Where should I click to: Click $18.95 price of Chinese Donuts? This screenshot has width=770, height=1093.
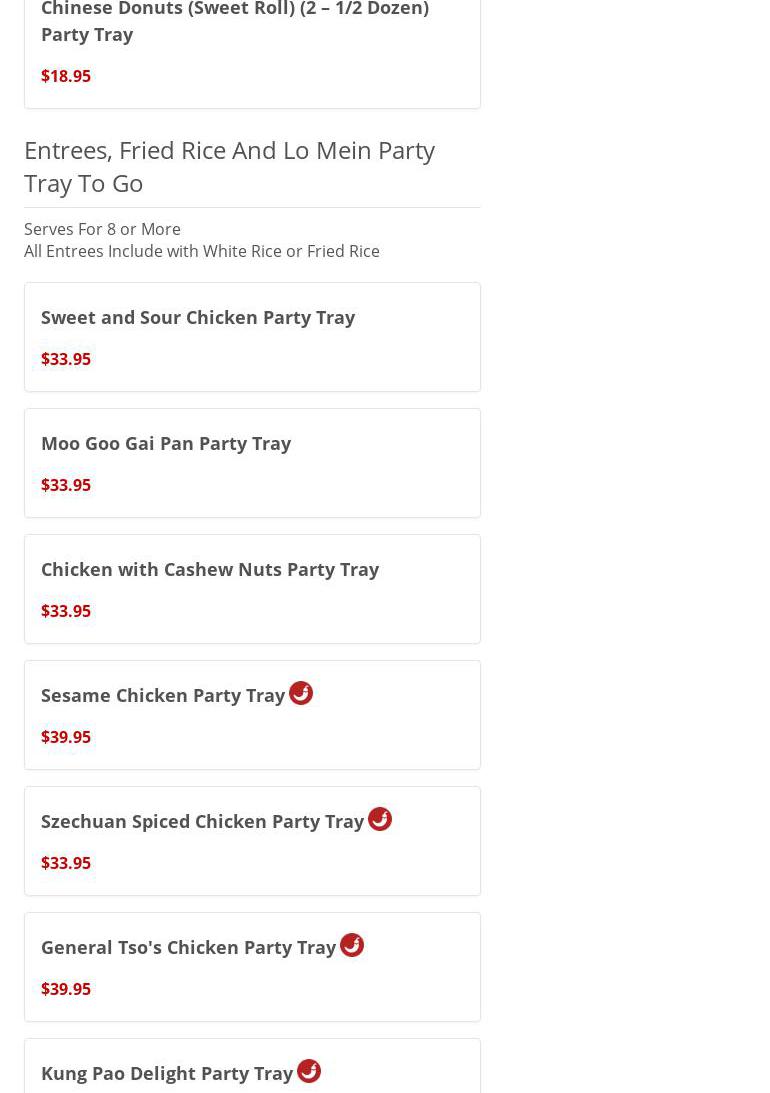click(66, 76)
